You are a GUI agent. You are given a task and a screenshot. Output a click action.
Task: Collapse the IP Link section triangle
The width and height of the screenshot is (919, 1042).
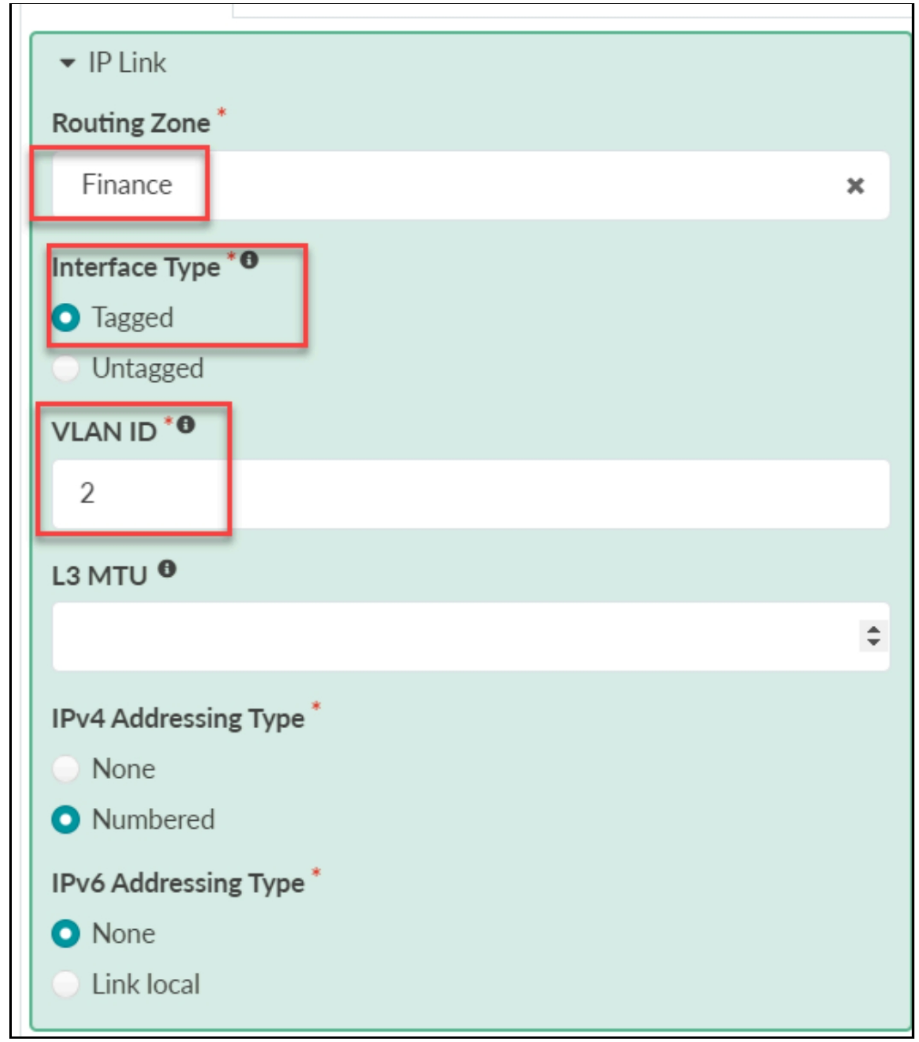(x=67, y=64)
